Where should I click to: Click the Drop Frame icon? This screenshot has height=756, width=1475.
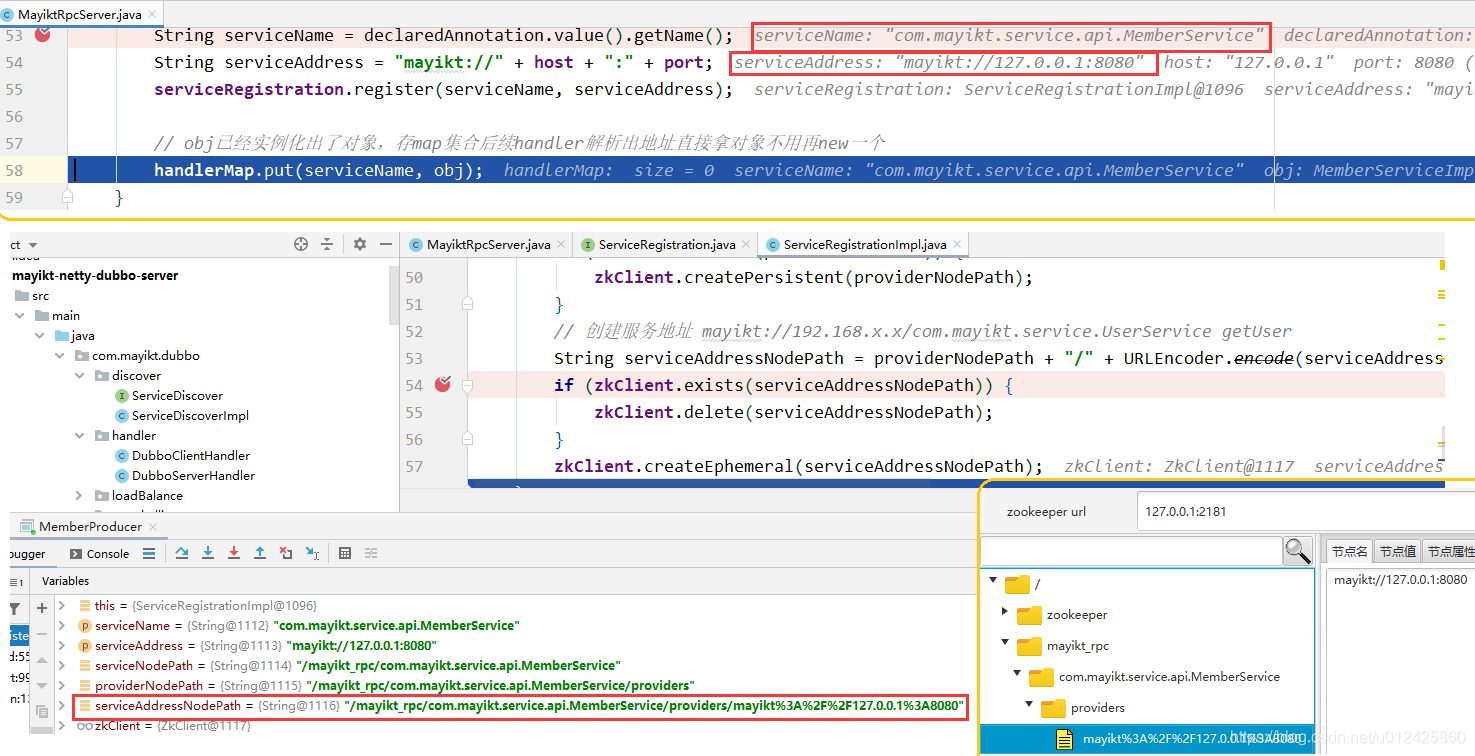[x=286, y=553]
